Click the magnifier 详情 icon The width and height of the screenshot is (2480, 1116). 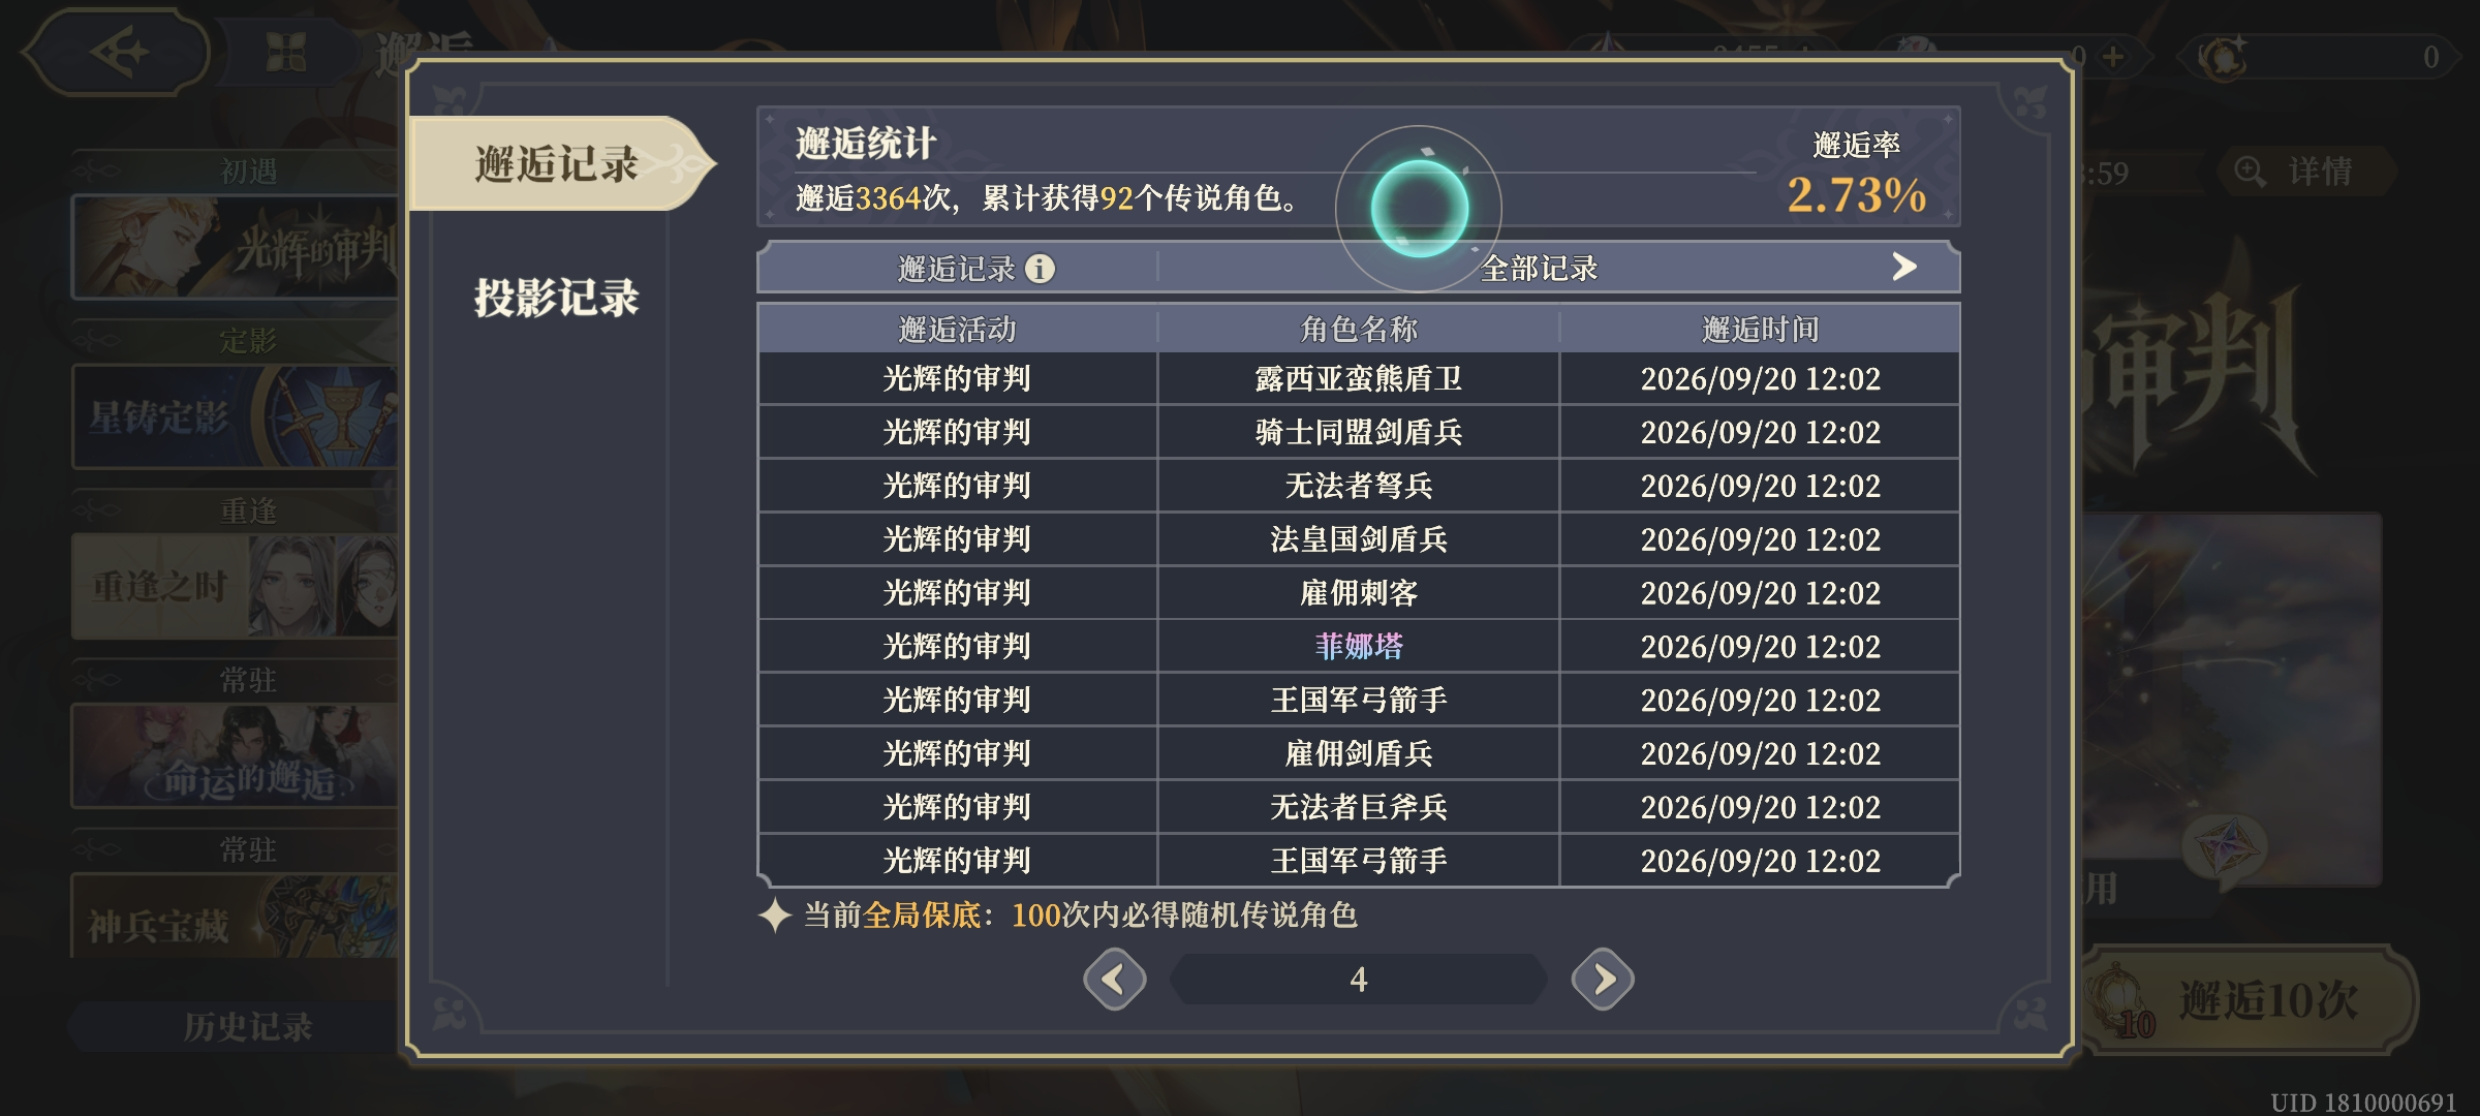pyautogui.click(x=2250, y=171)
